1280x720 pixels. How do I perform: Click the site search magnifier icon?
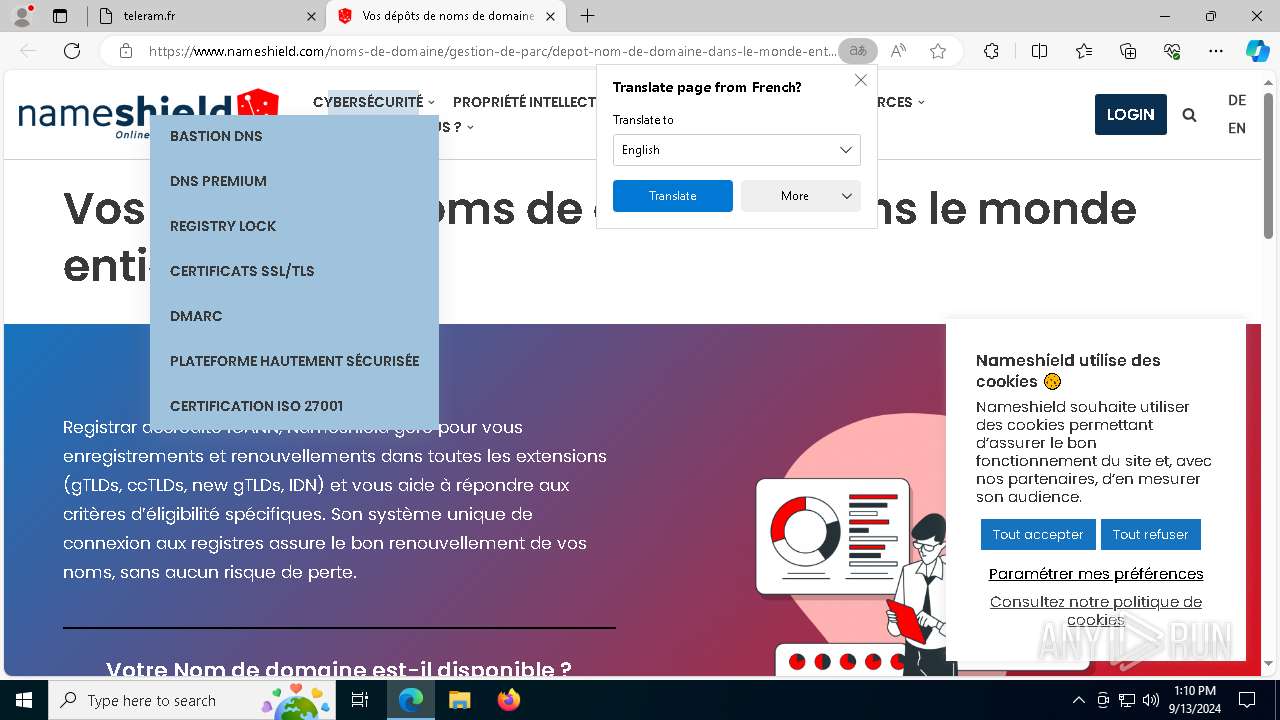1189,115
